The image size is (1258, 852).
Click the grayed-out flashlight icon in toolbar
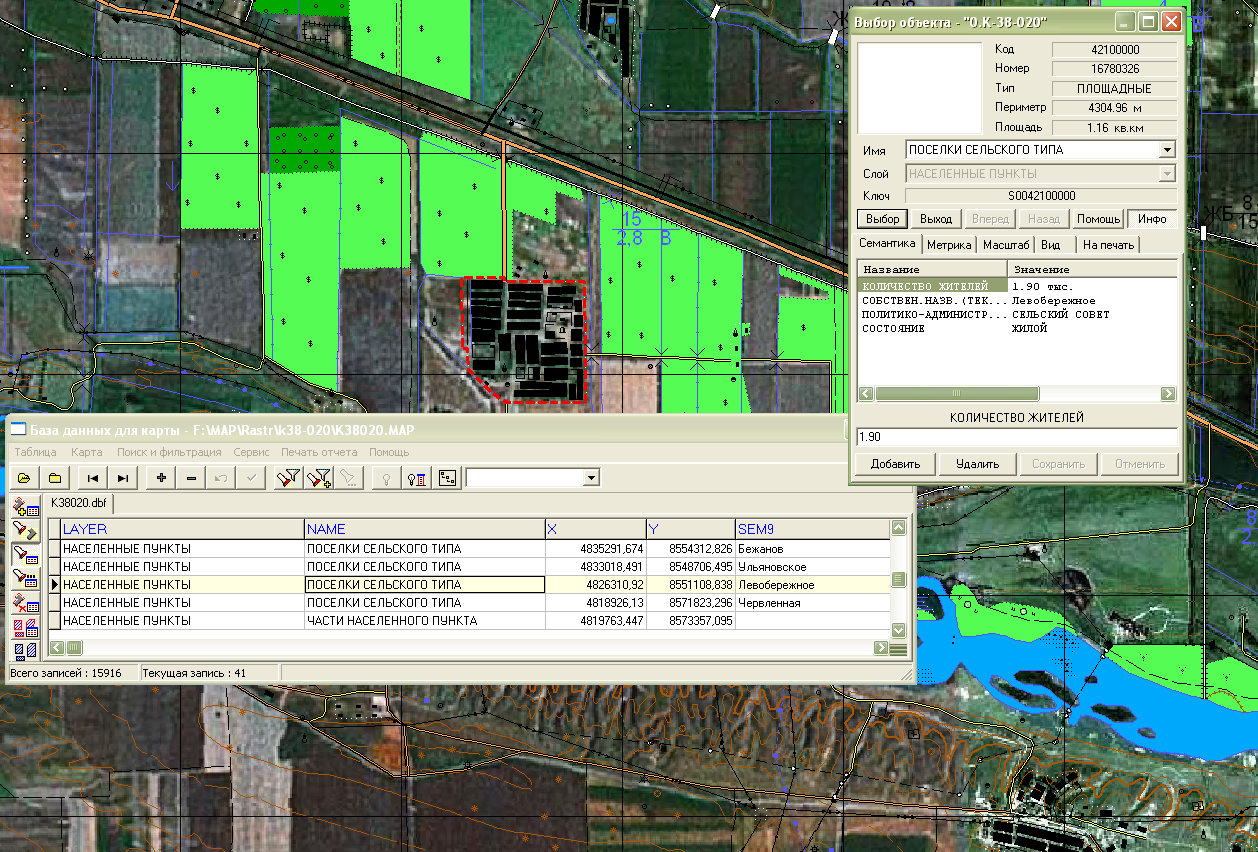(348, 478)
